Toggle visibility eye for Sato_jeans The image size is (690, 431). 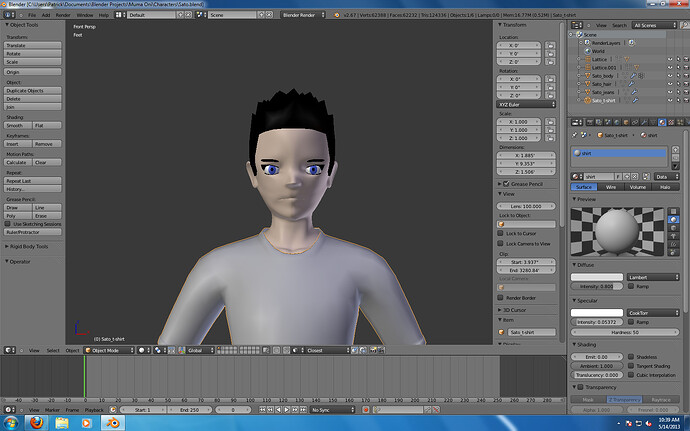(670, 92)
